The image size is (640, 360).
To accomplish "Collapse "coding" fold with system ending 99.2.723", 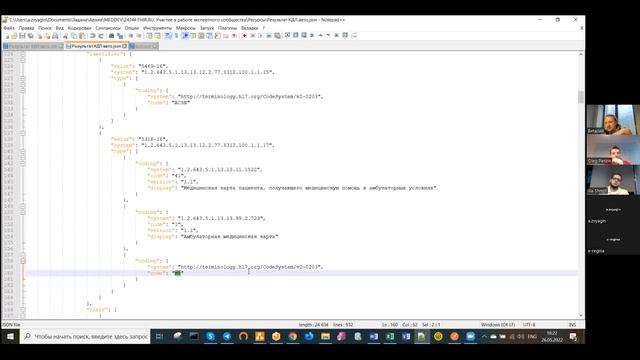I will pos(23,212).
